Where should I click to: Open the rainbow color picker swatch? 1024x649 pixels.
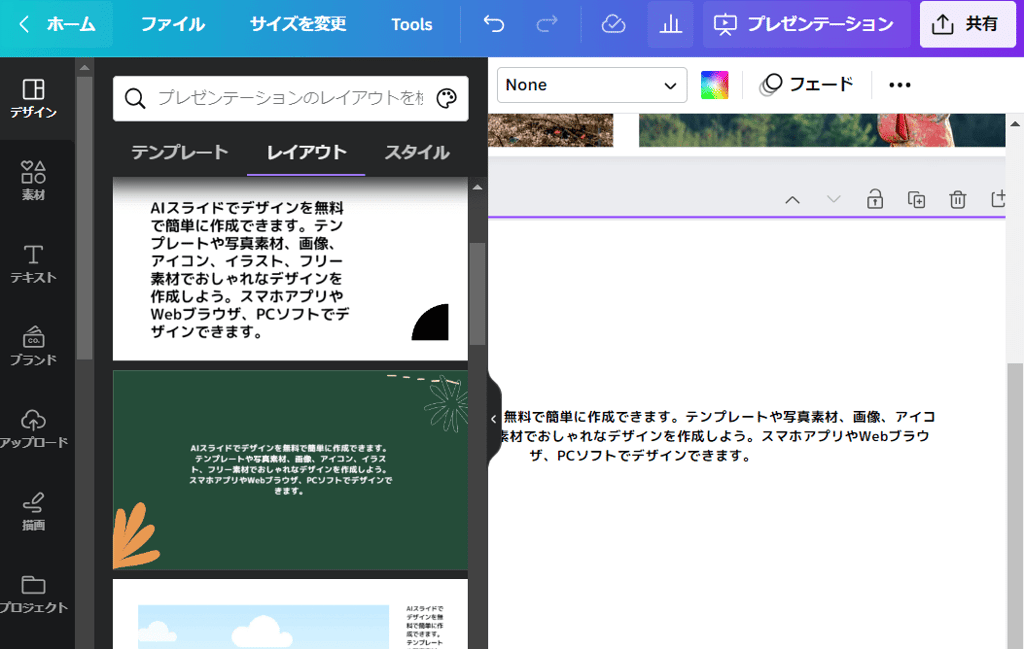tap(714, 85)
